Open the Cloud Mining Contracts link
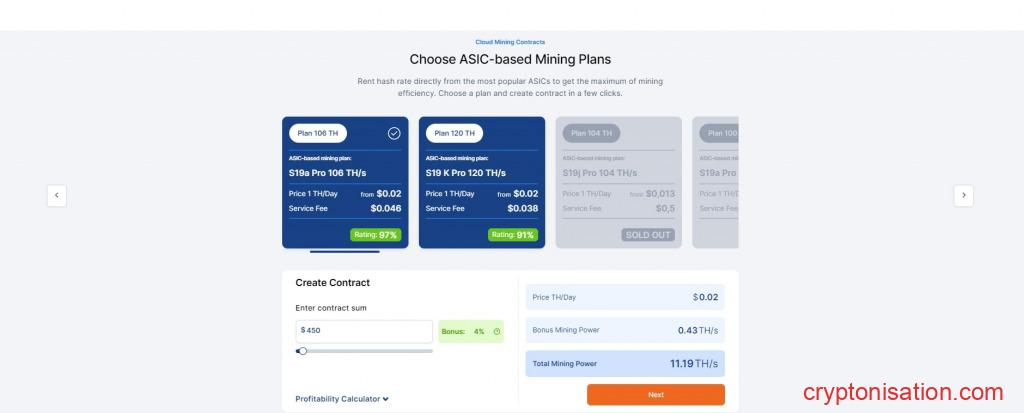Image resolution: width=1024 pixels, height=413 pixels. pos(510,42)
